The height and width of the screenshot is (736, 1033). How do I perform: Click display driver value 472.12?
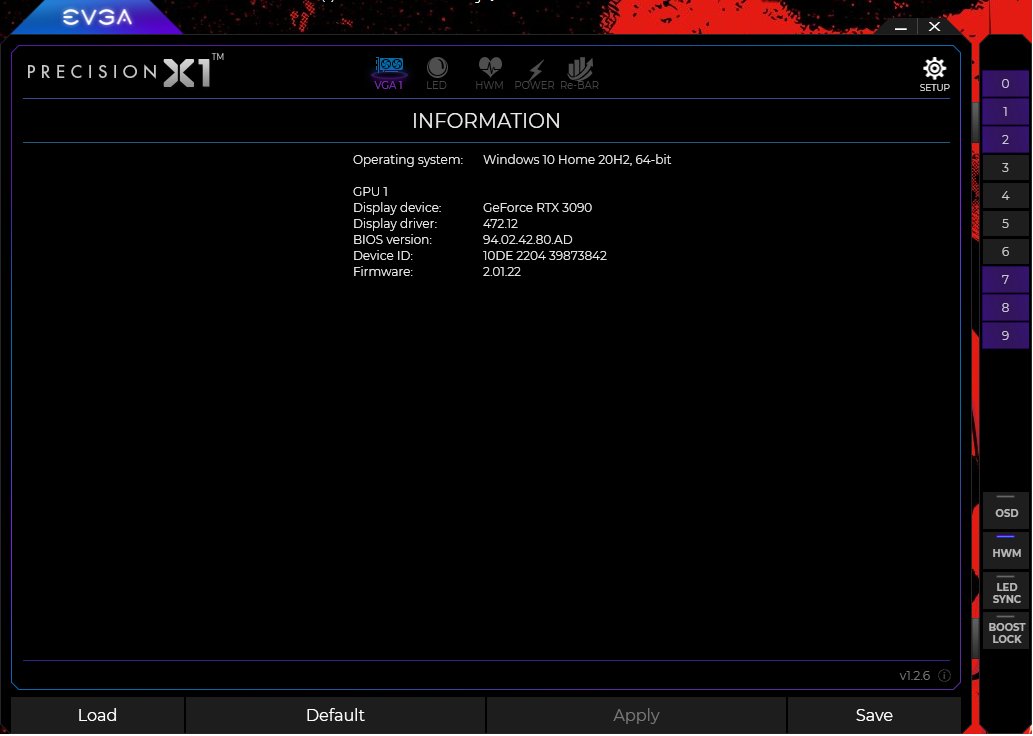[500, 223]
